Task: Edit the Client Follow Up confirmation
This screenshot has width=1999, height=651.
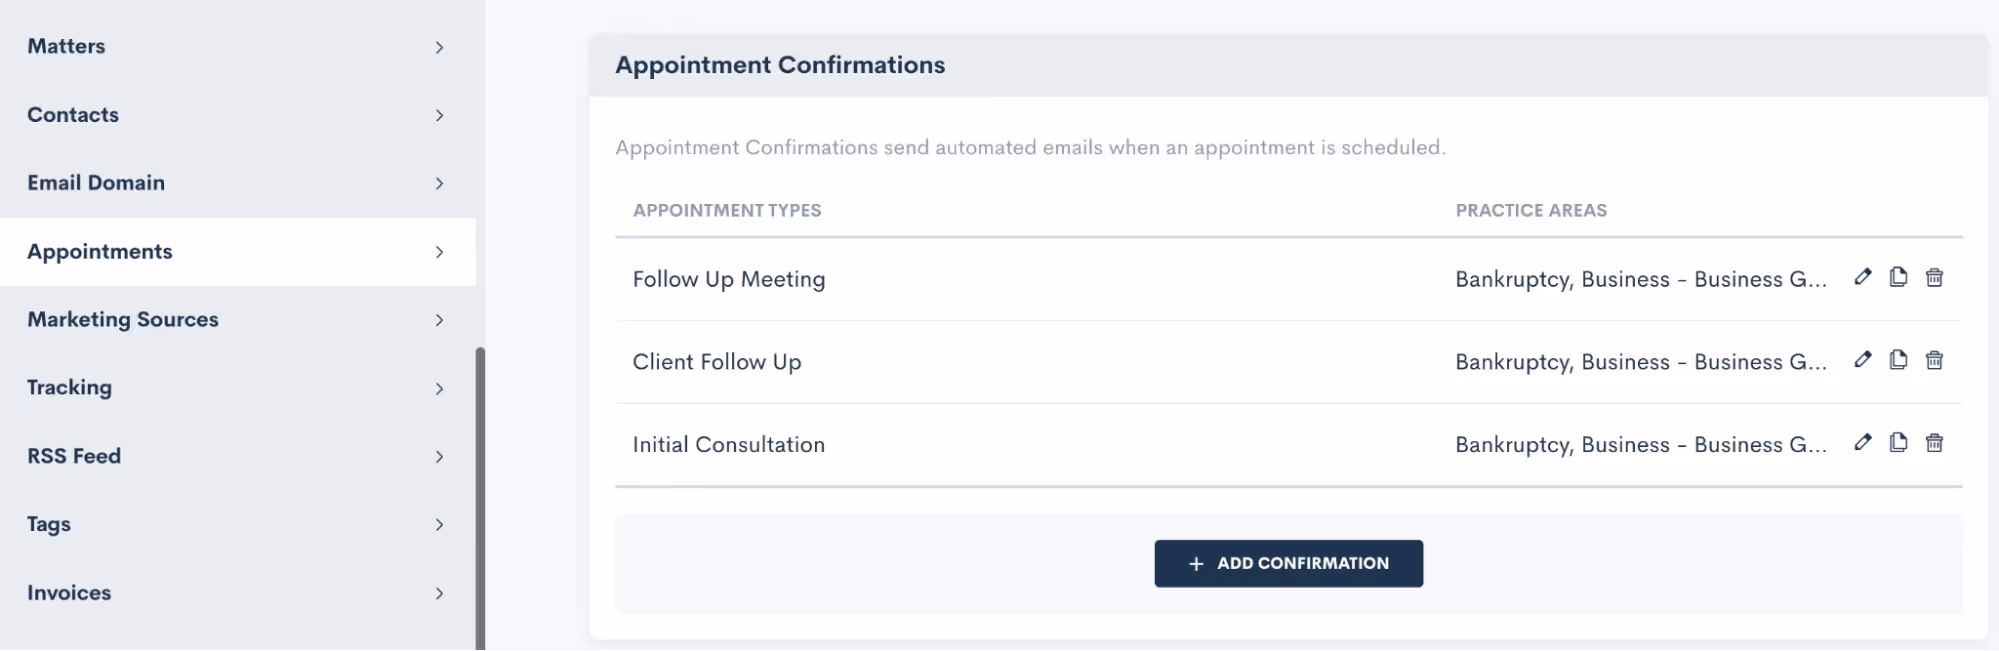Action: click(x=1862, y=360)
